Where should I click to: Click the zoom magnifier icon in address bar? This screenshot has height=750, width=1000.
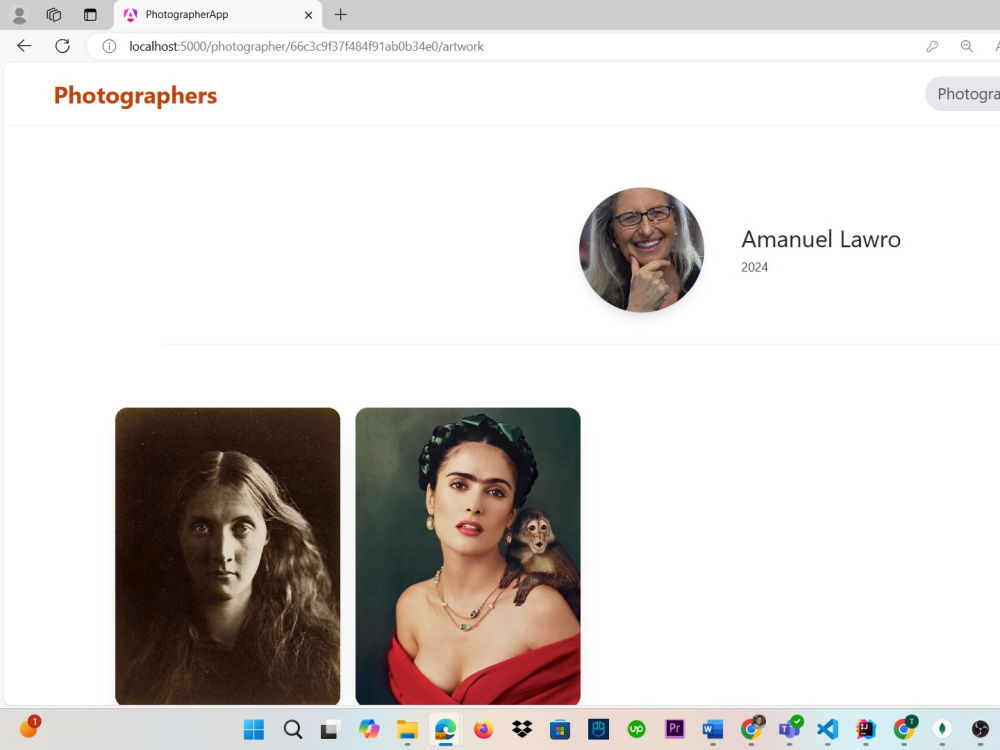point(967,46)
